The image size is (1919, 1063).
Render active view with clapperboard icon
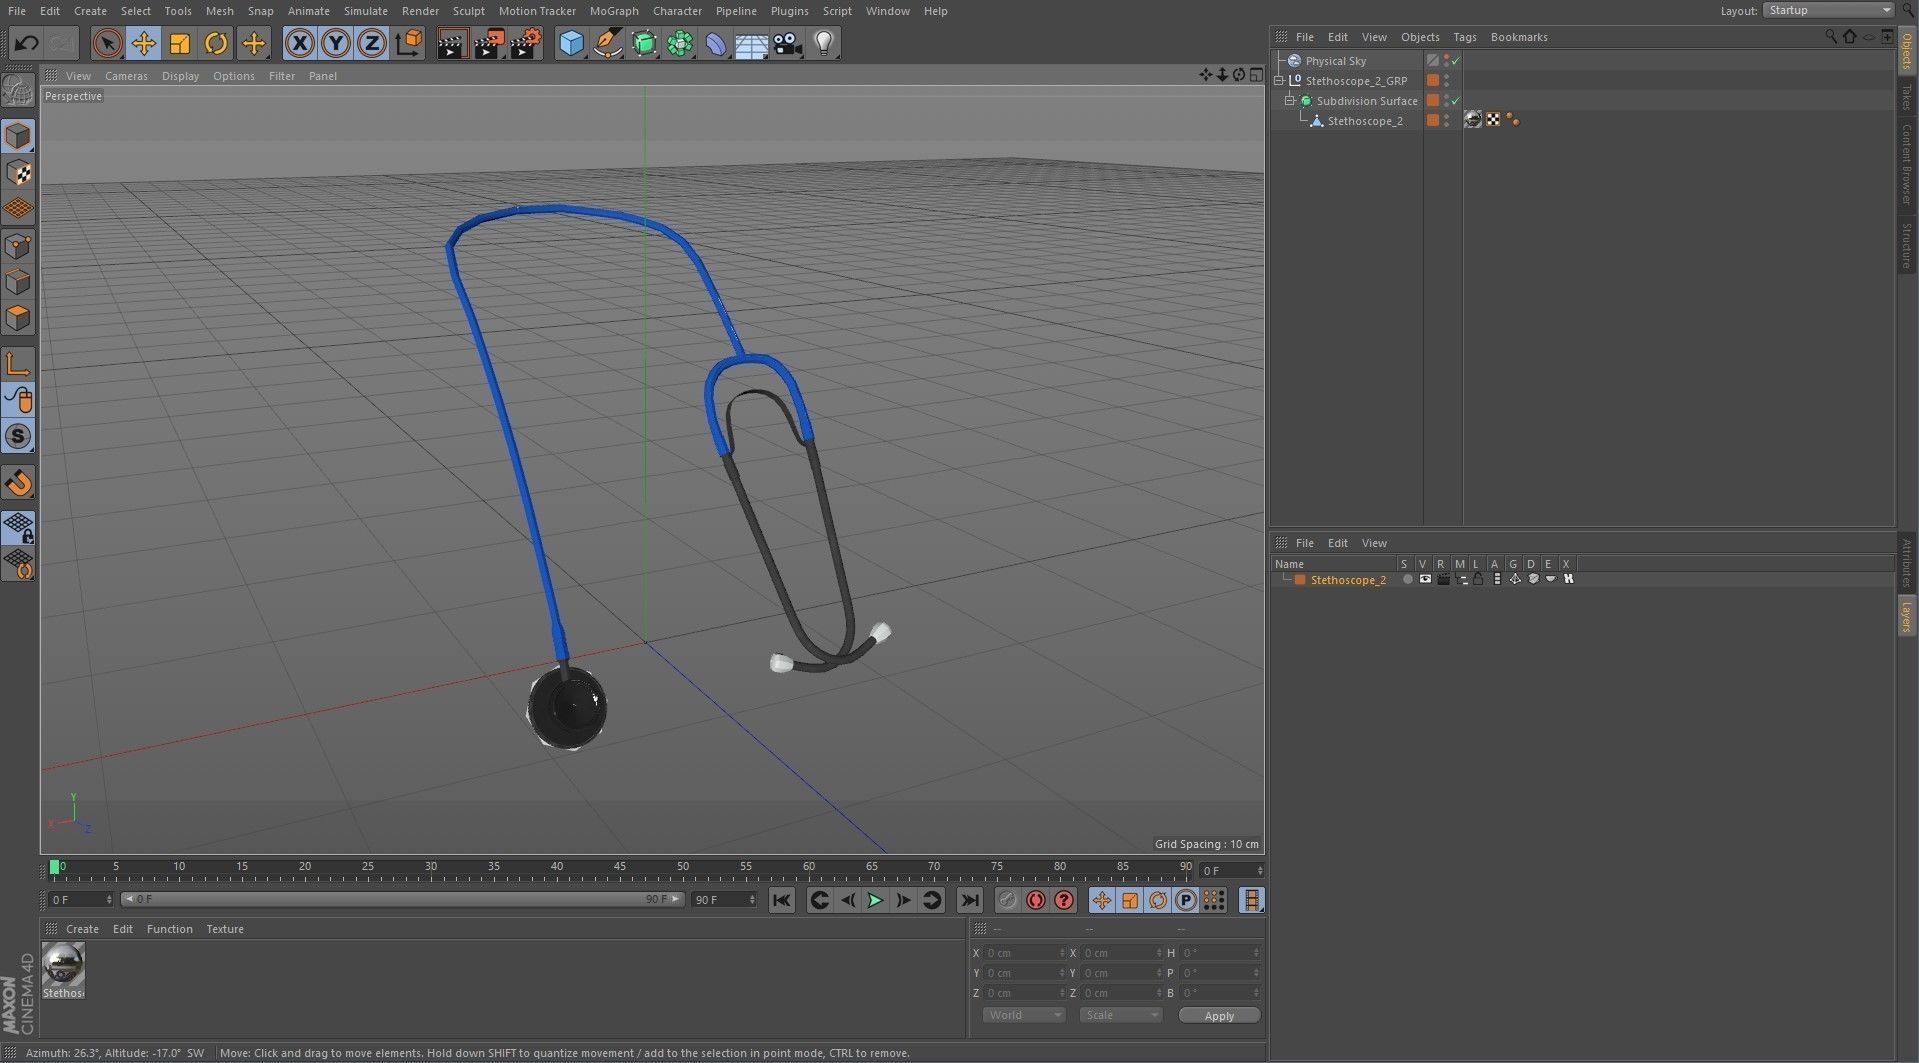(452, 43)
